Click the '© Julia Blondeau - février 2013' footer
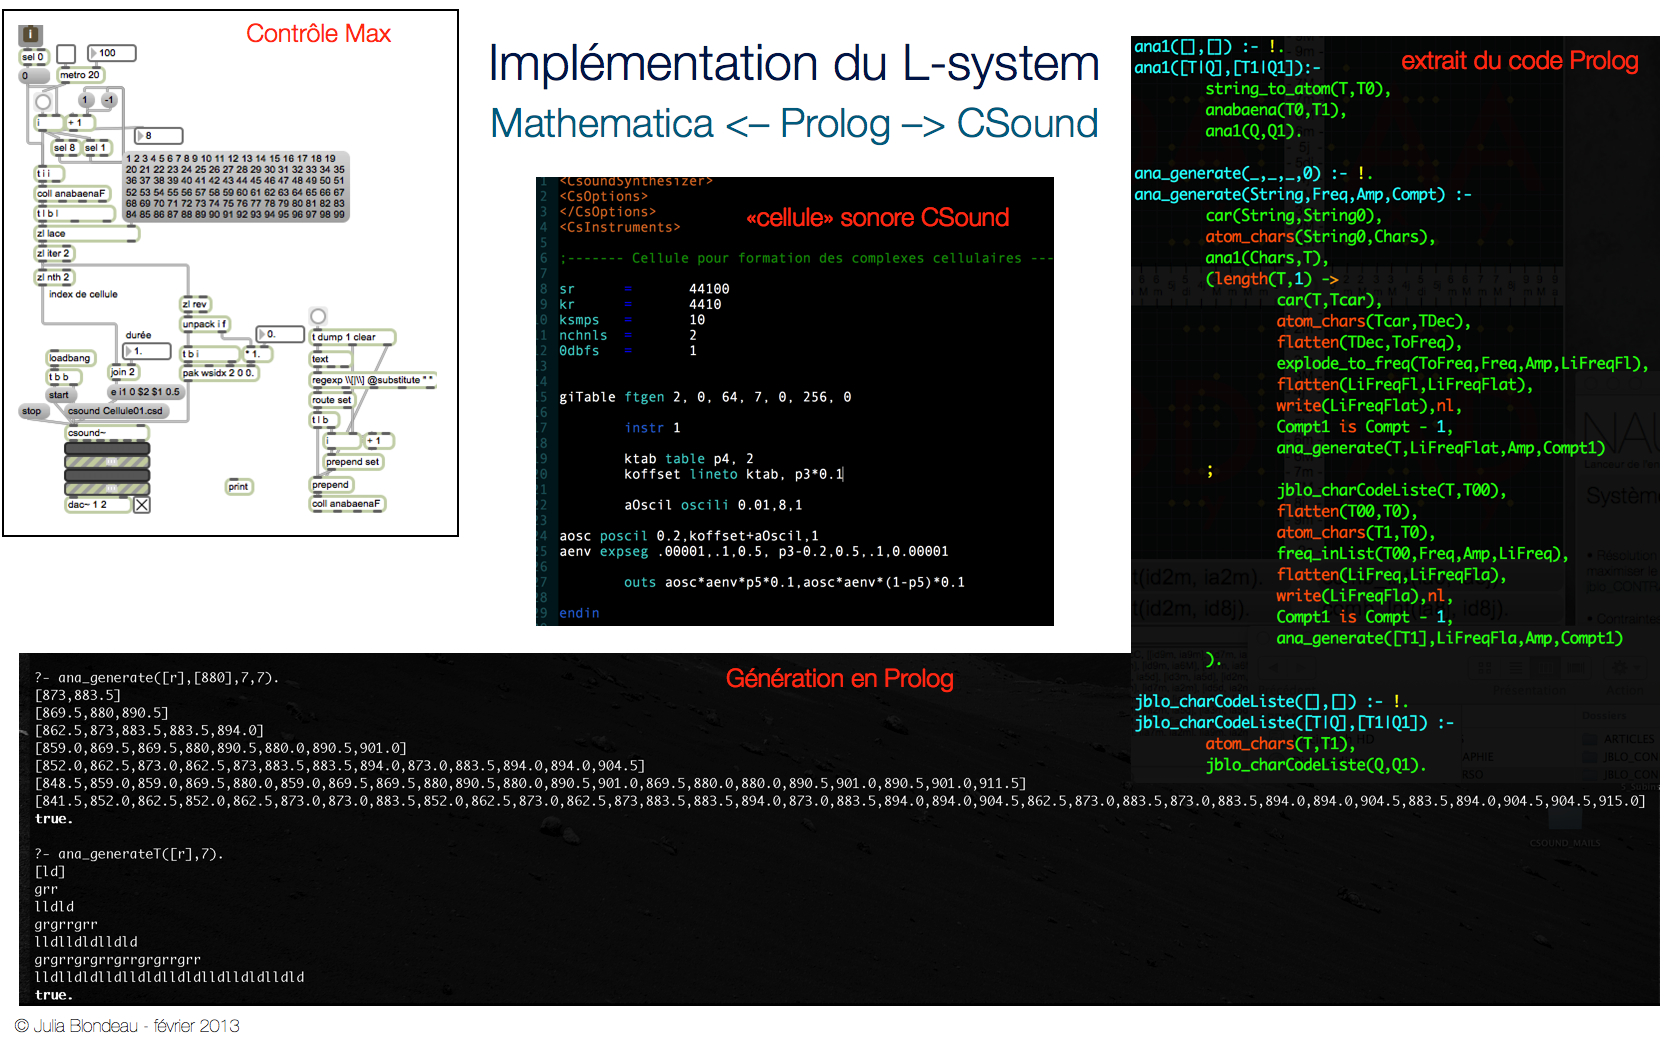The image size is (1680, 1050). tap(127, 1026)
